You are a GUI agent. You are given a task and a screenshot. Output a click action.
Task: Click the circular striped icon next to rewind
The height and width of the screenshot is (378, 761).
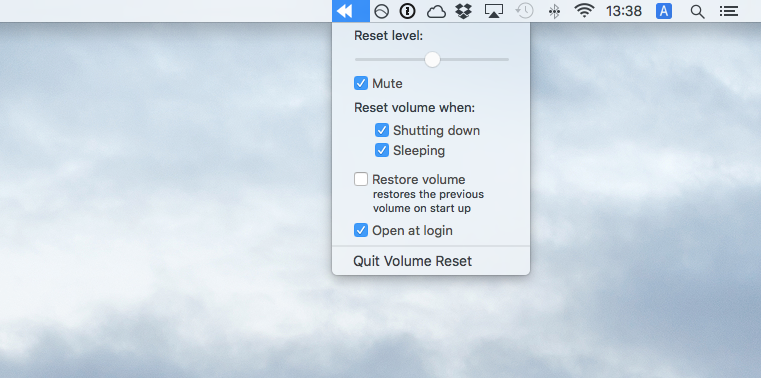[381, 12]
